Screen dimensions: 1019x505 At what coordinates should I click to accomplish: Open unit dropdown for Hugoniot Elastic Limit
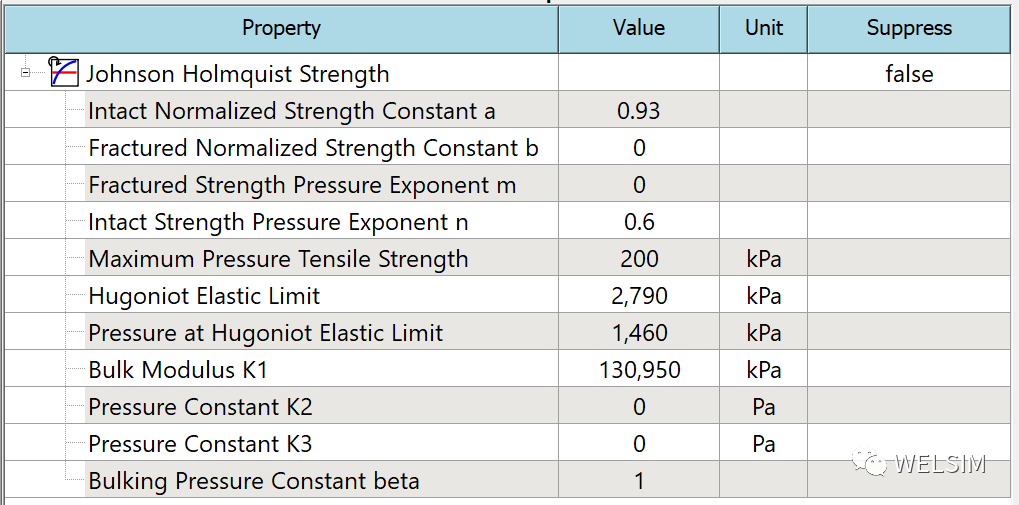[764, 296]
